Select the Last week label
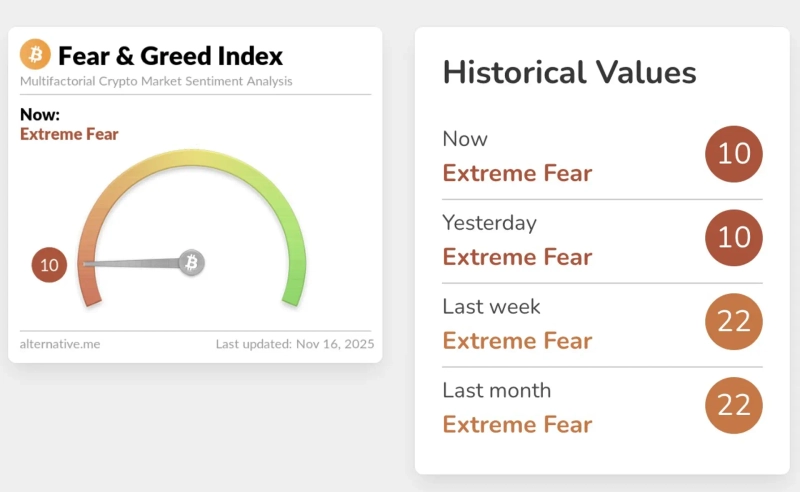Viewport: 800px width, 492px height. click(491, 307)
